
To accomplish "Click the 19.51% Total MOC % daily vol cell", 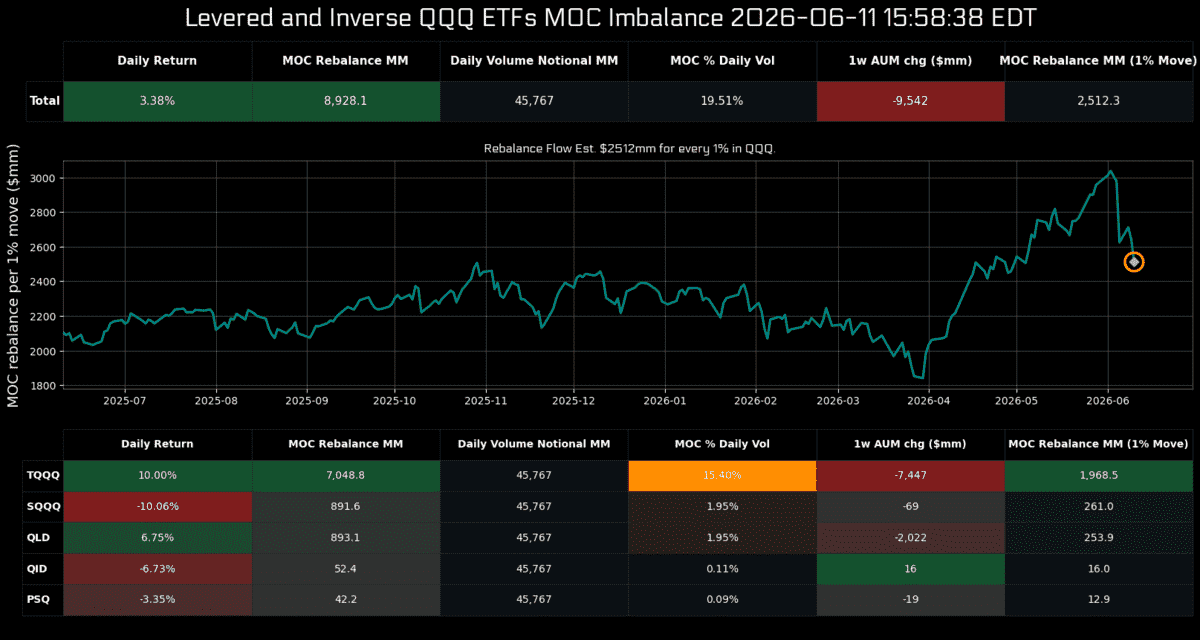I will (722, 101).
